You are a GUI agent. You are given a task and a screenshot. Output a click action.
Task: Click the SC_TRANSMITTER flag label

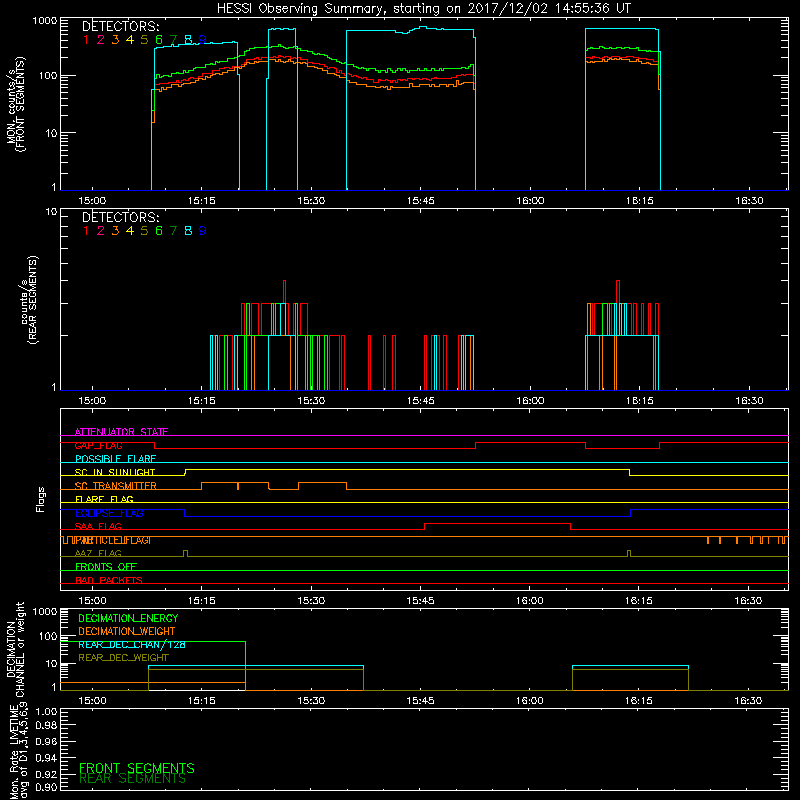[x=115, y=486]
